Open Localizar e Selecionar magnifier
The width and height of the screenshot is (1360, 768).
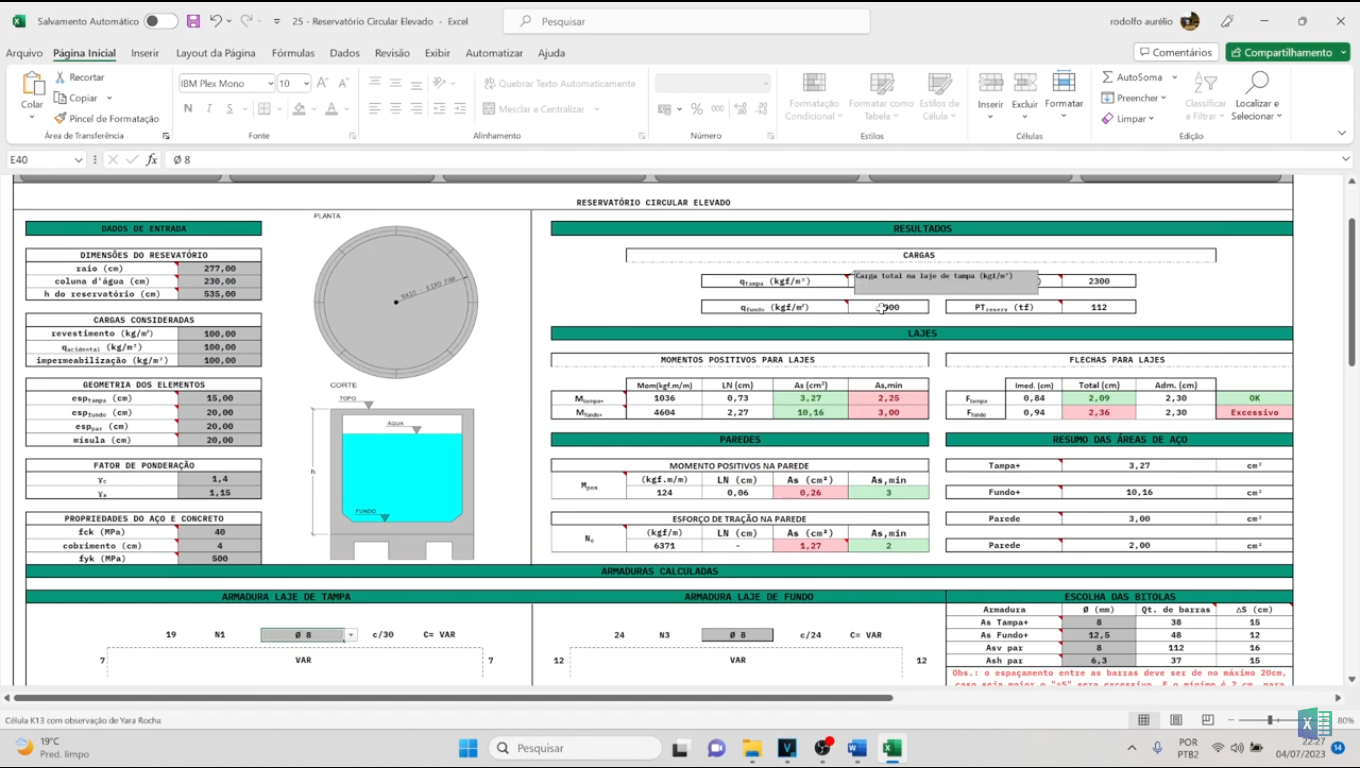click(1257, 84)
